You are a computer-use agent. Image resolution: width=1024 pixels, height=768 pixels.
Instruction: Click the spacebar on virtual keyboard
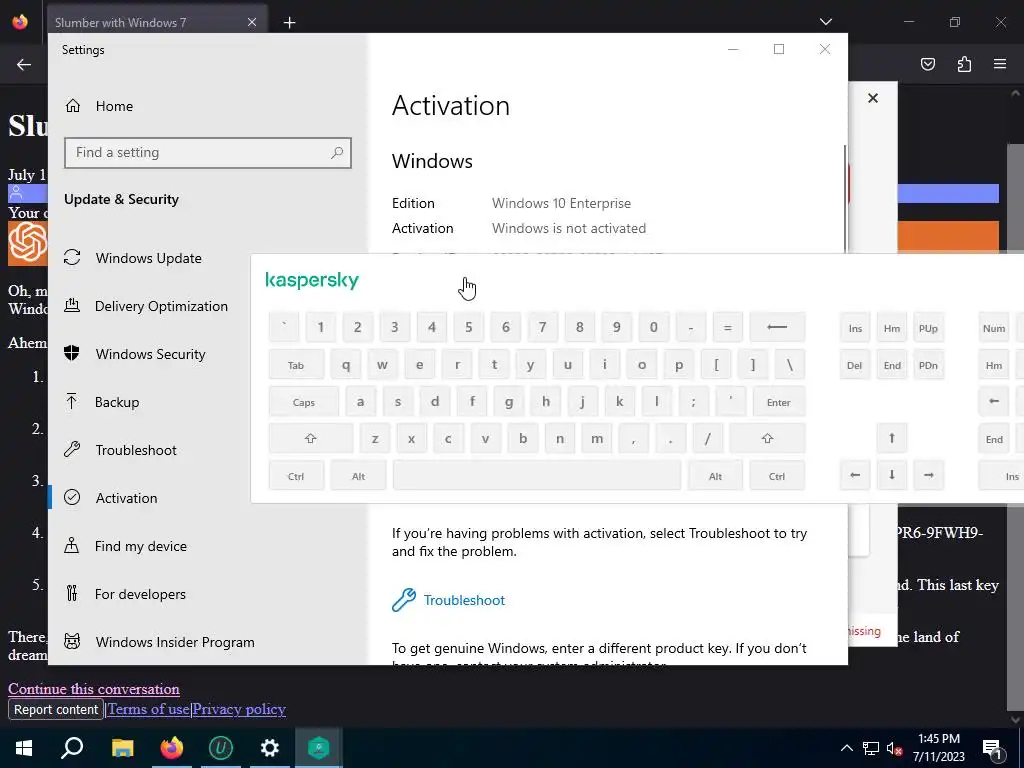point(537,475)
